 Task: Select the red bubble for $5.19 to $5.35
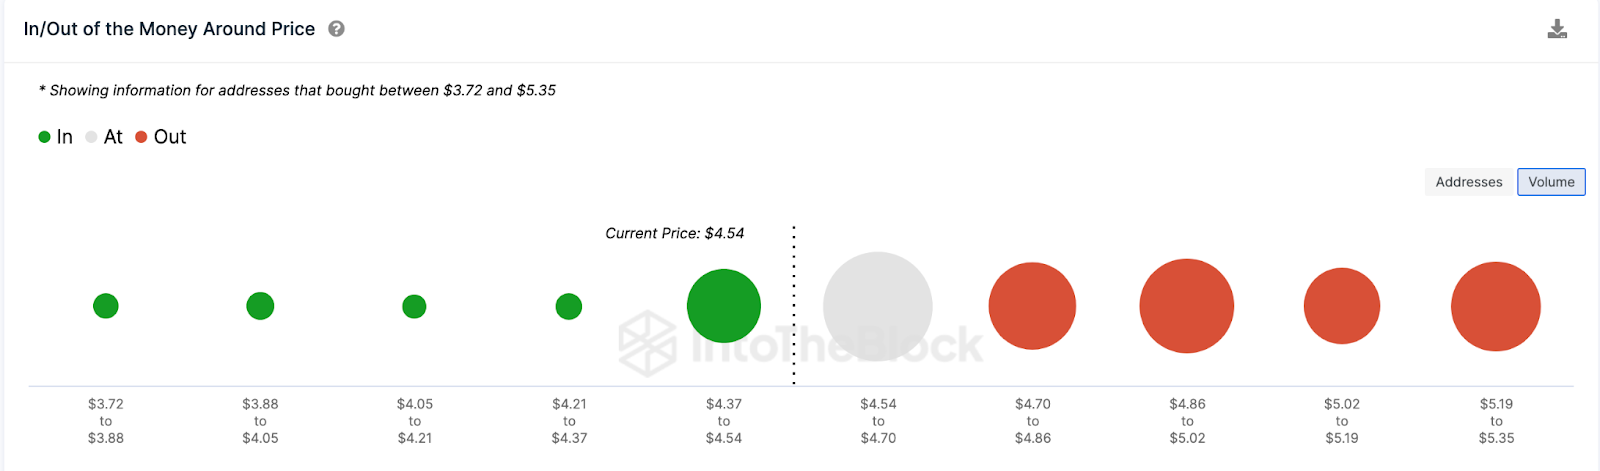(x=1496, y=306)
